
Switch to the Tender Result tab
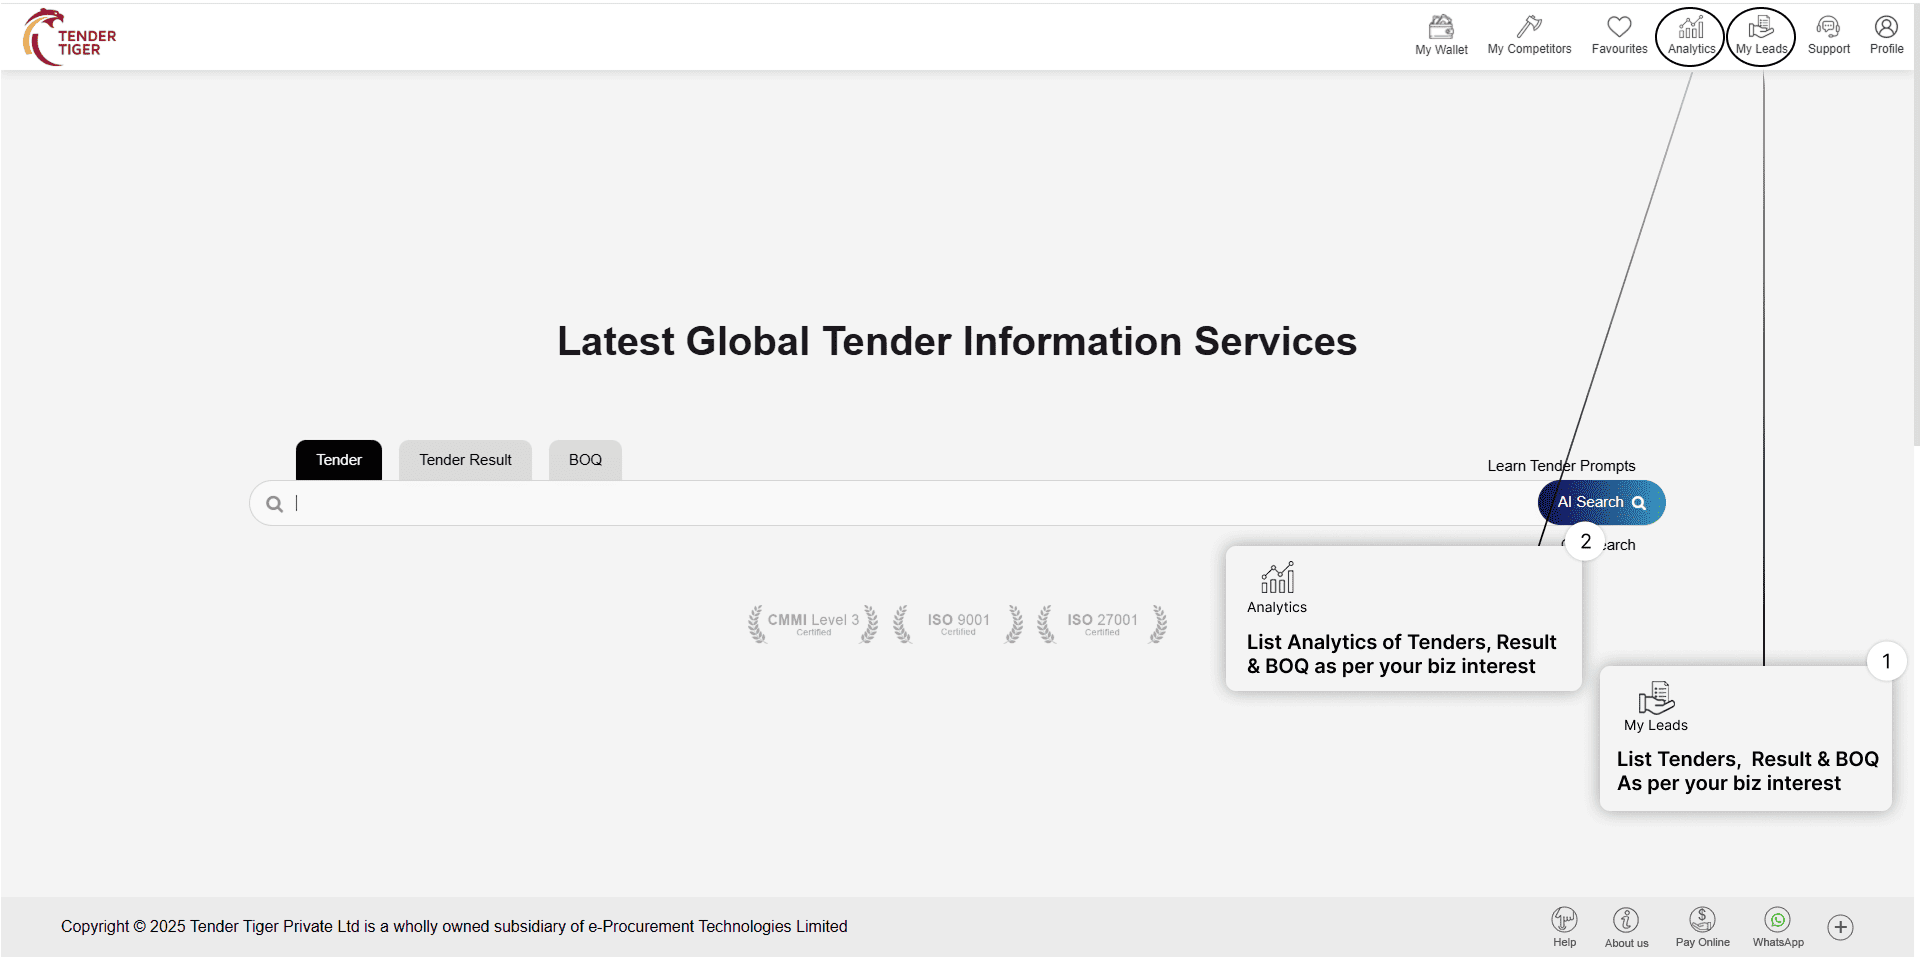tap(465, 460)
